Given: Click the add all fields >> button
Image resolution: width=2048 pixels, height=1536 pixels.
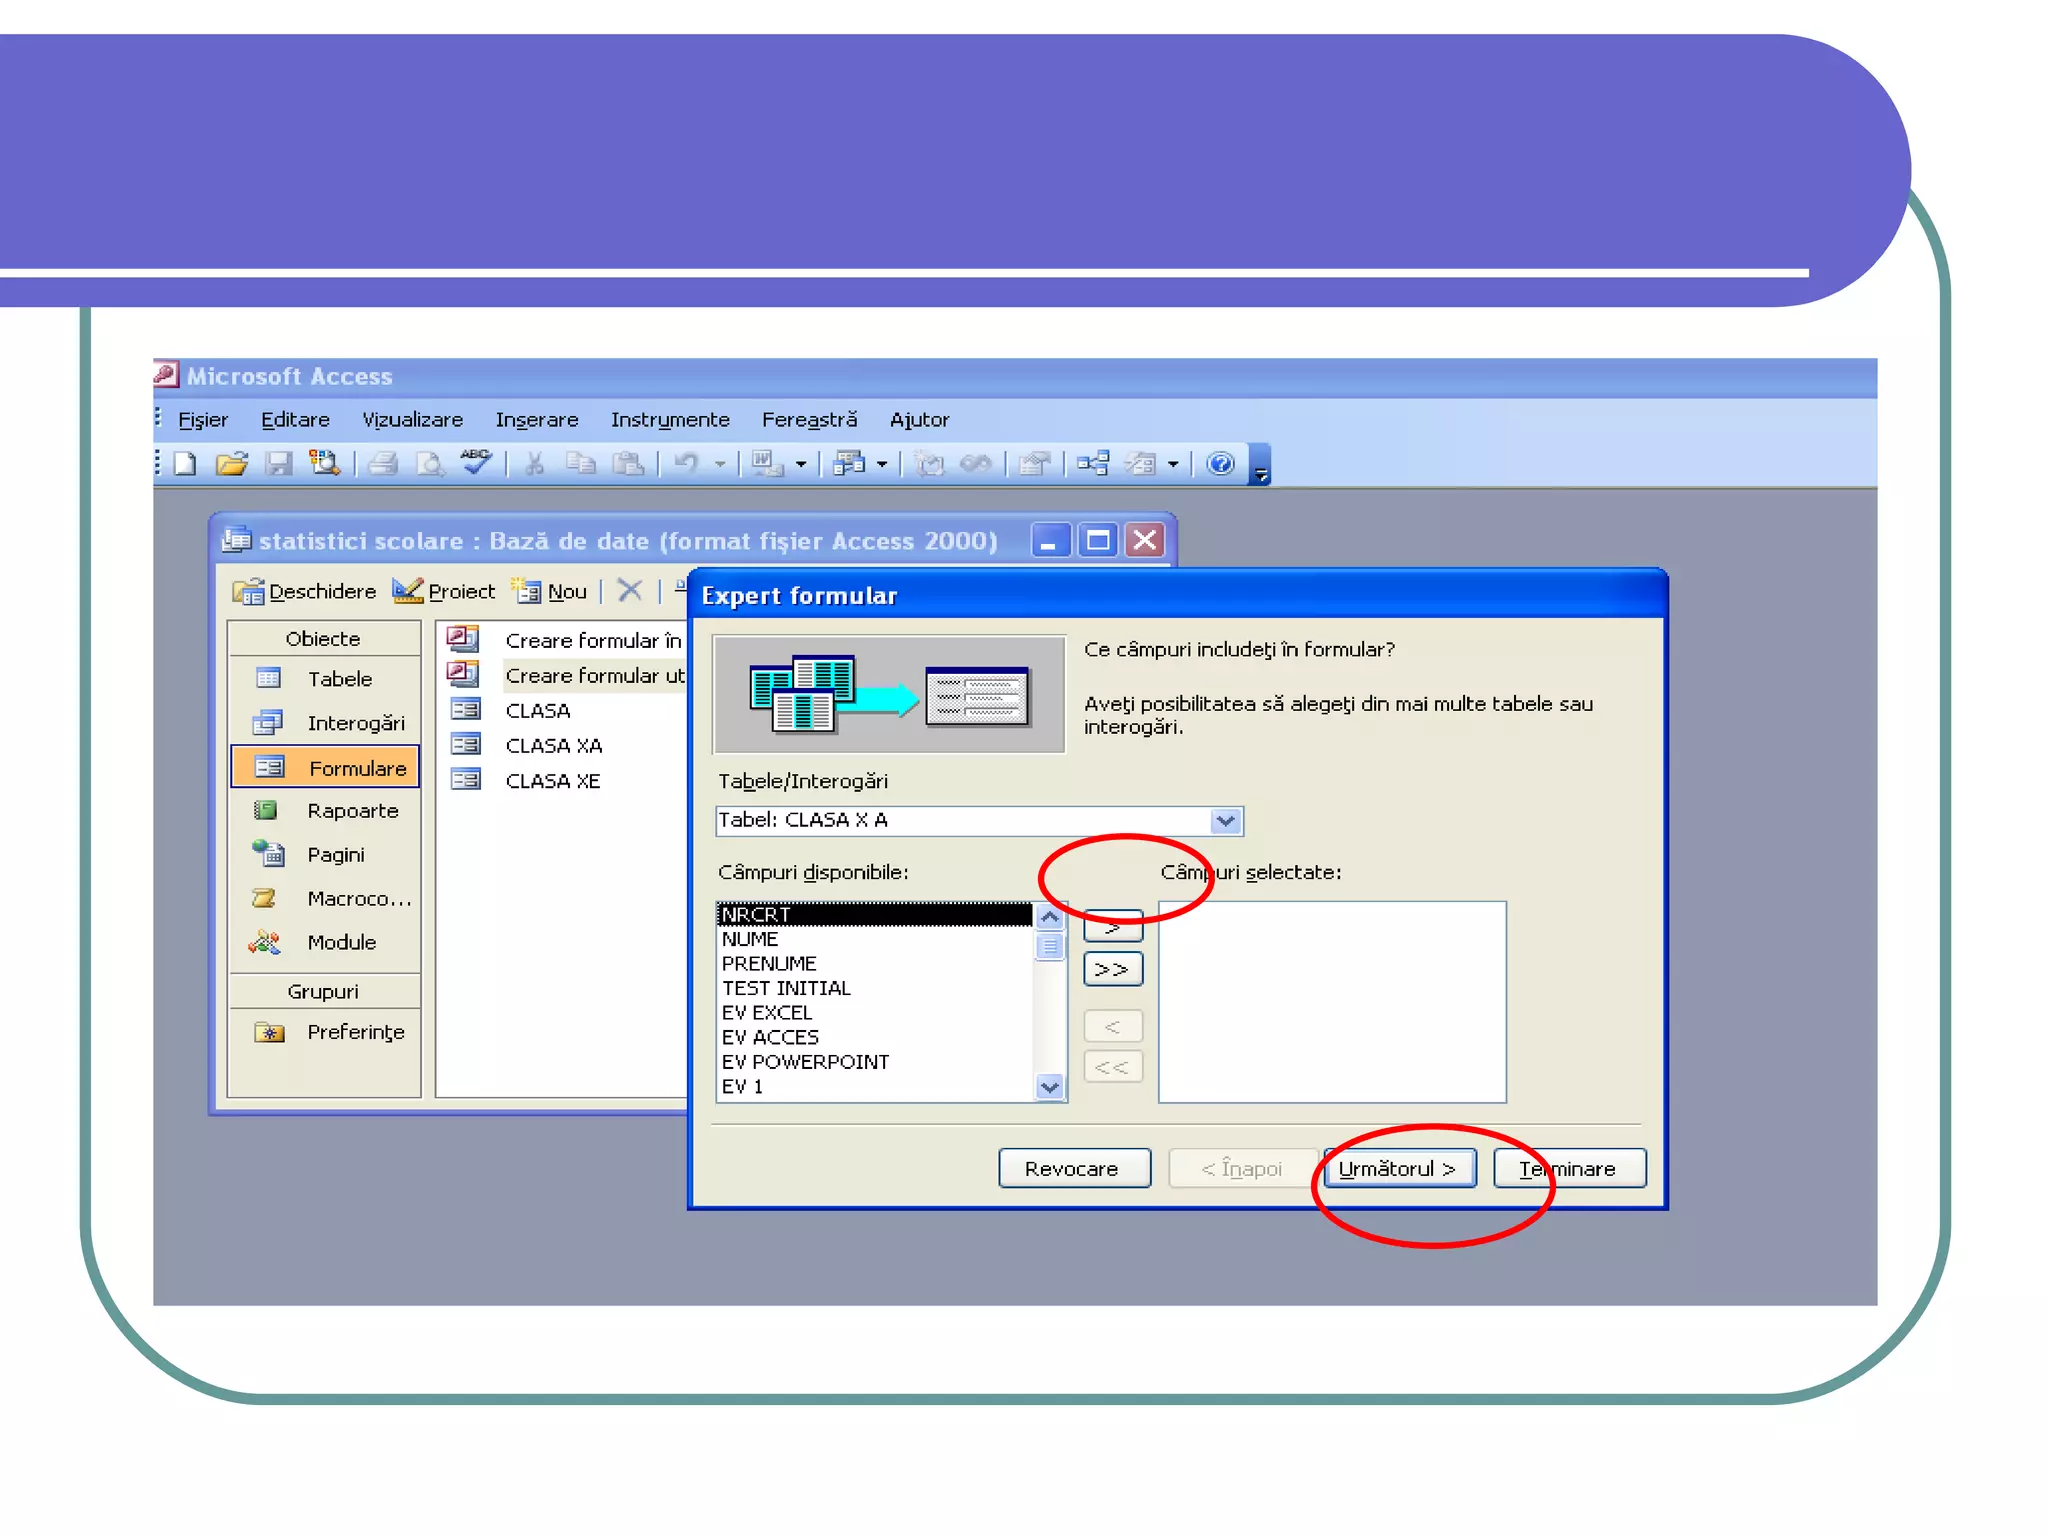Looking at the screenshot, I should click(1111, 969).
